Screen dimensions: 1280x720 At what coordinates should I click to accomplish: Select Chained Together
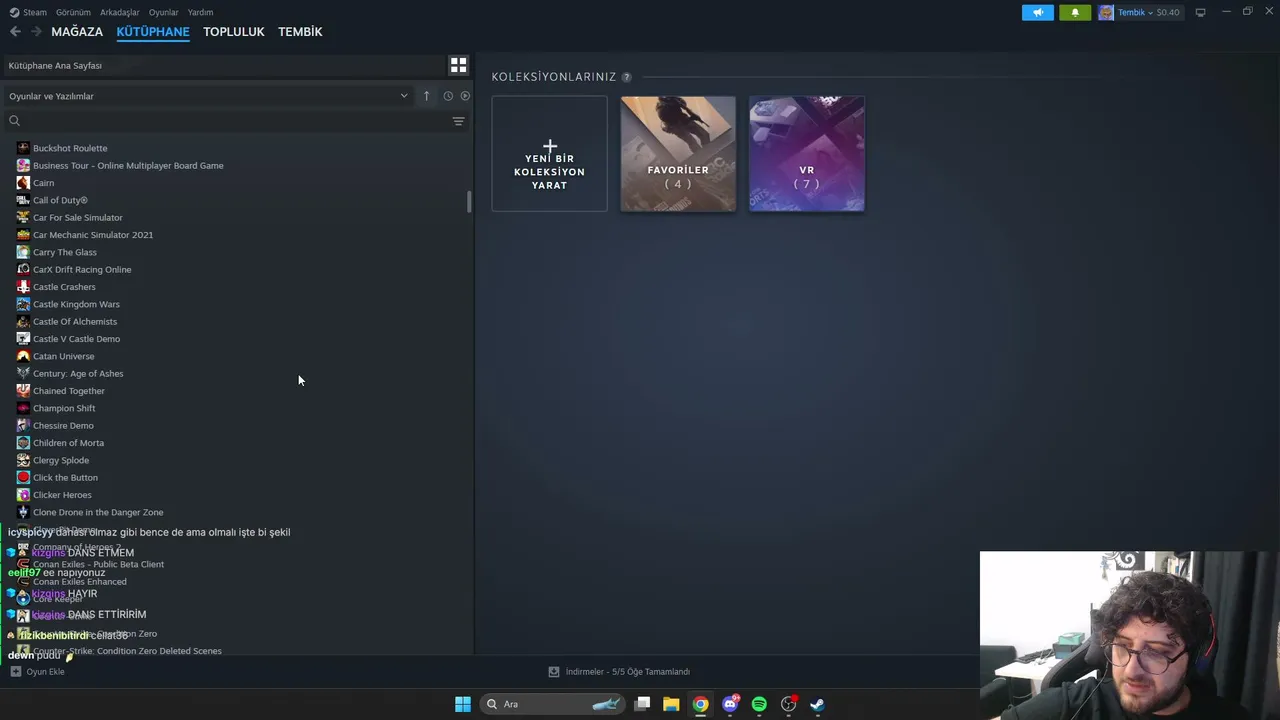pos(69,391)
